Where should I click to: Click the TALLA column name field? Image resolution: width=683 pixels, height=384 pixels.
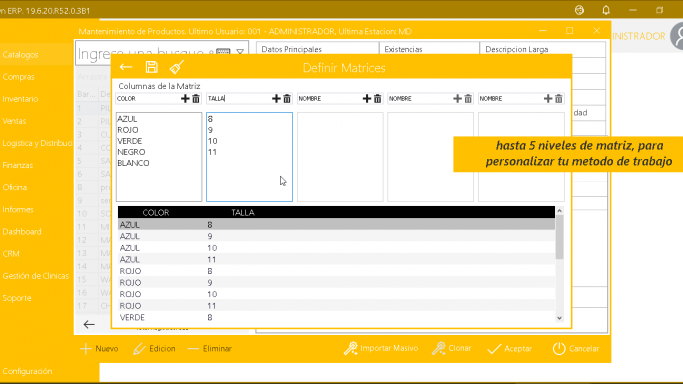(x=238, y=99)
